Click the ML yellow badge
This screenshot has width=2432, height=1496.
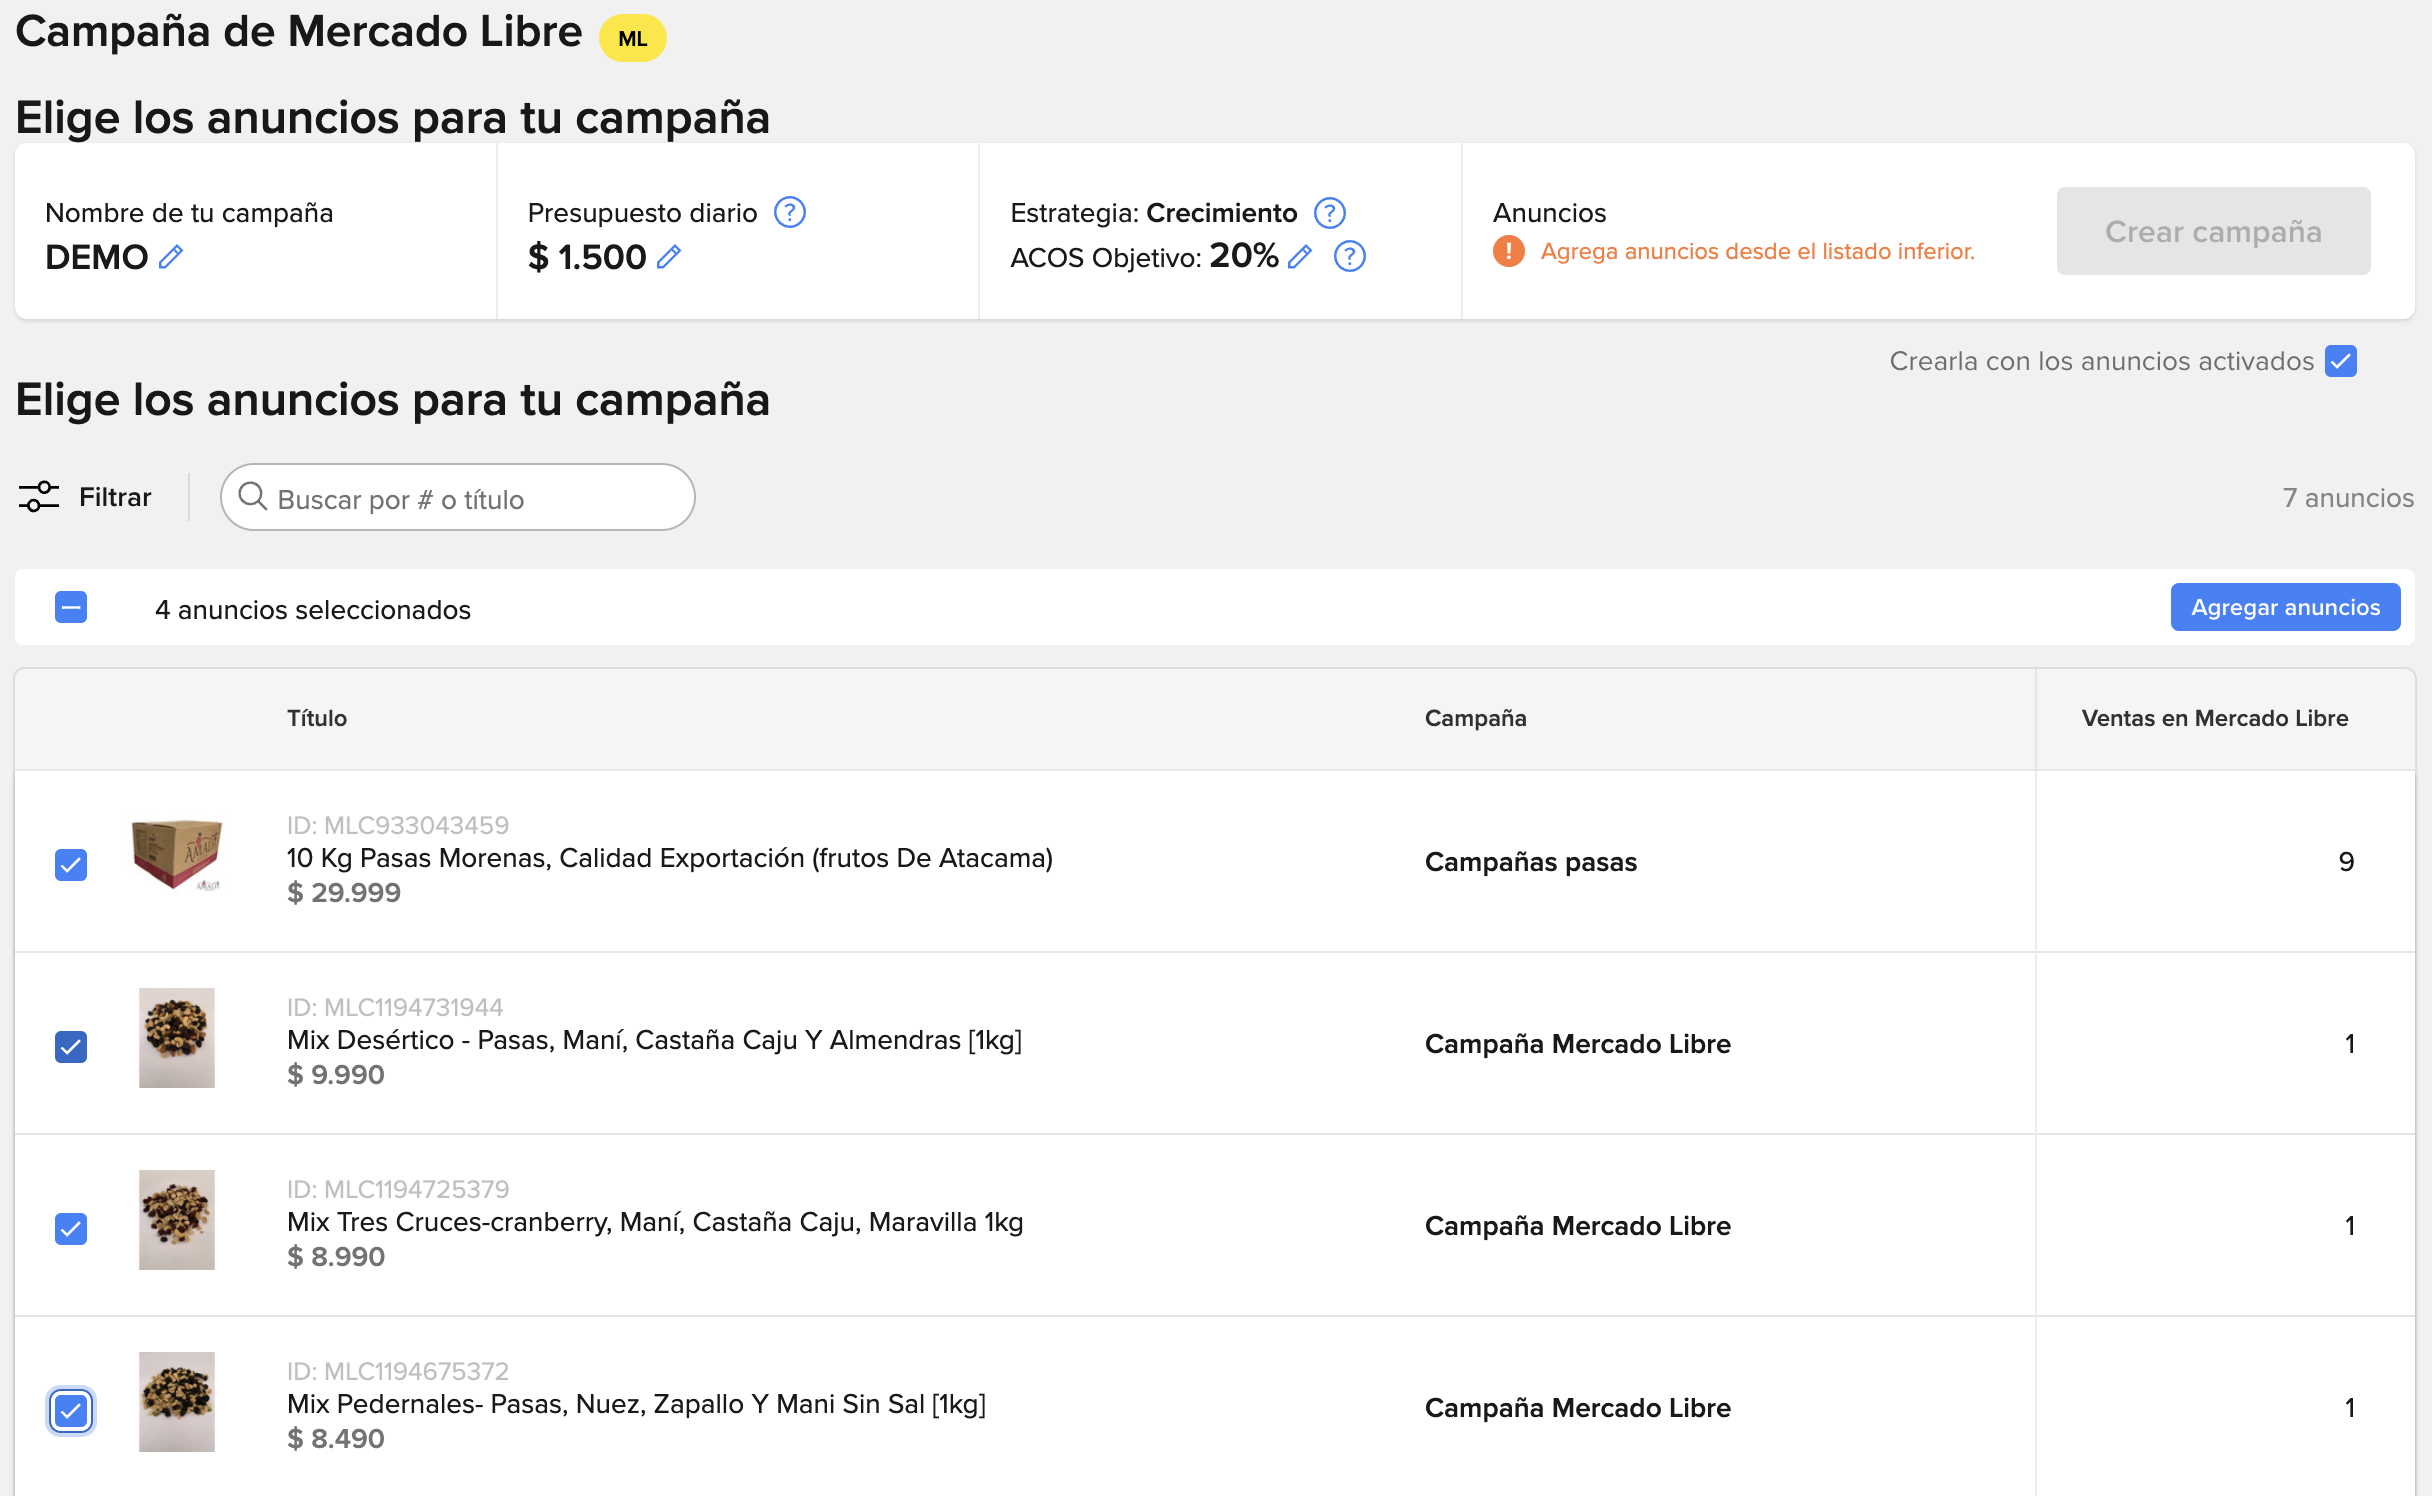(633, 38)
